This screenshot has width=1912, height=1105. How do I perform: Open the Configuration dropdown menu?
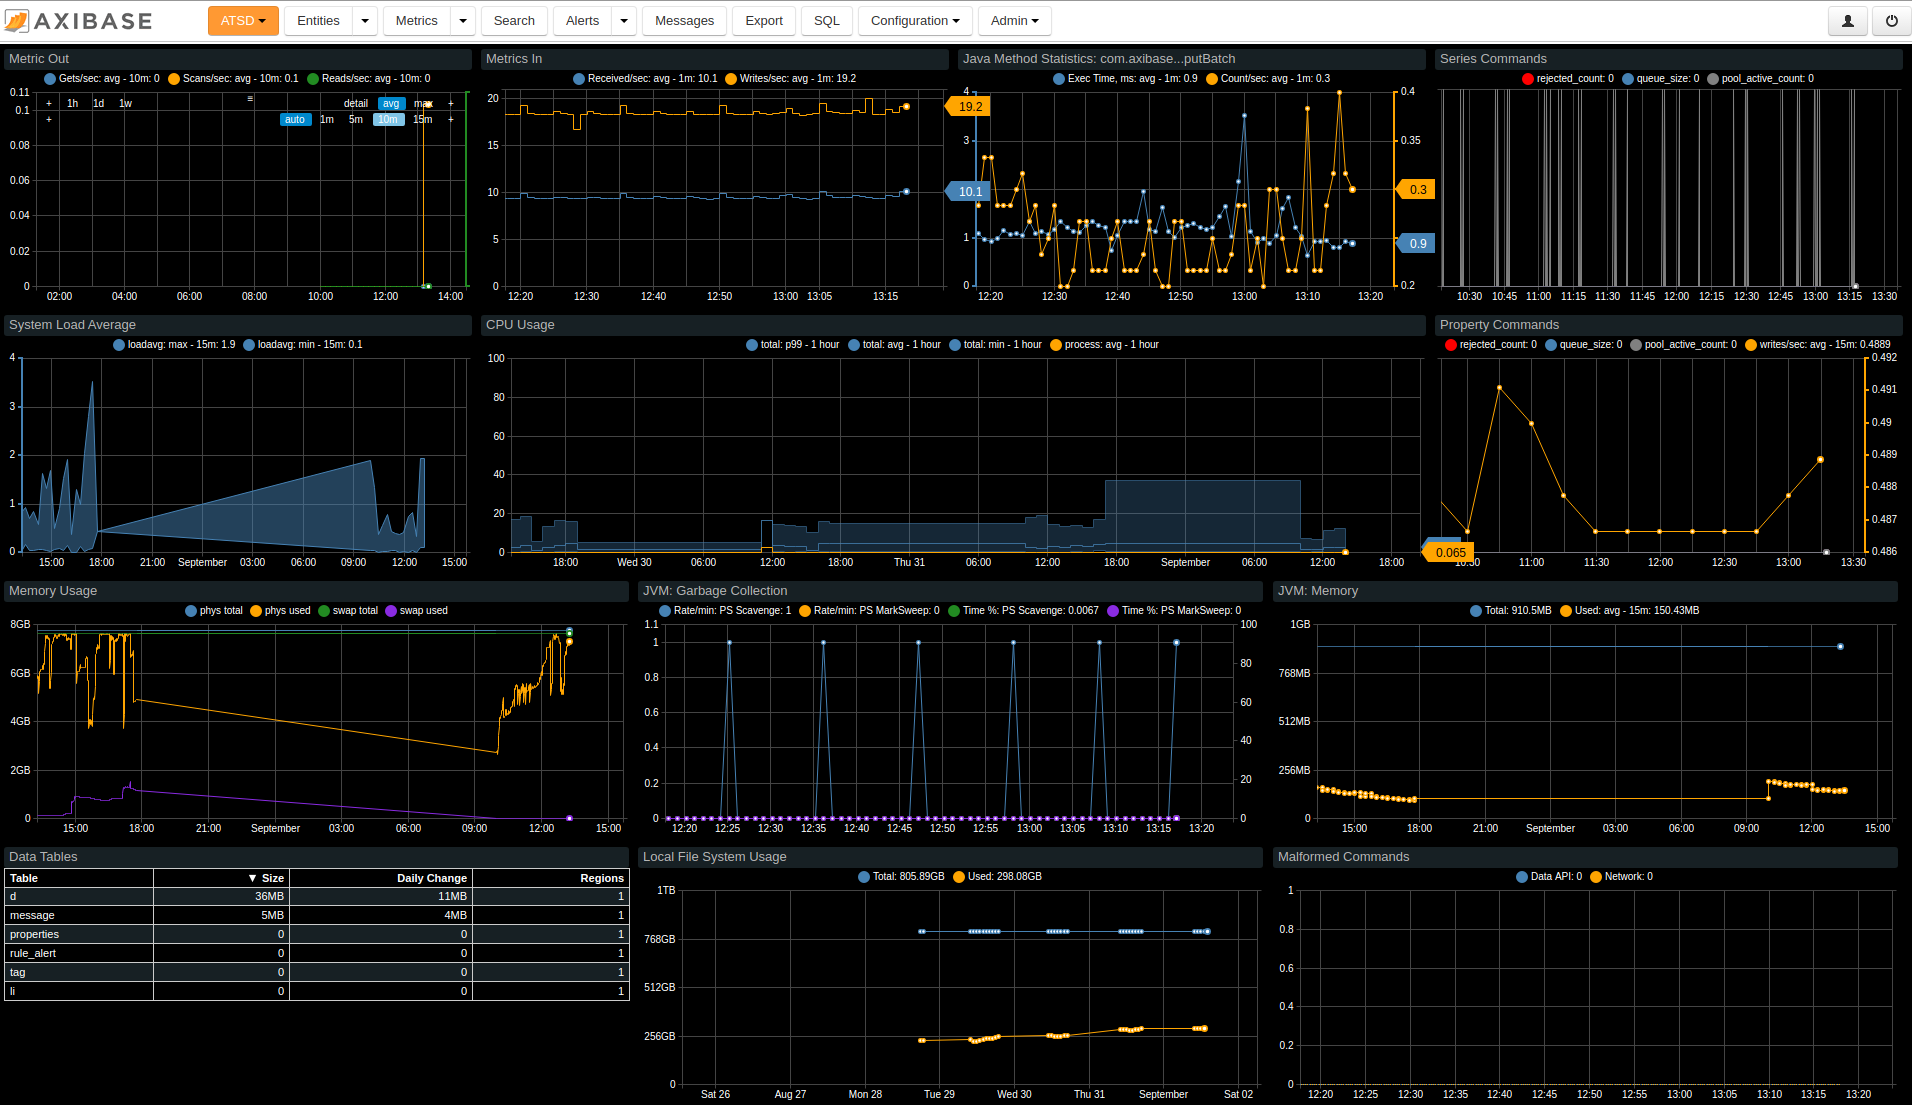(915, 21)
